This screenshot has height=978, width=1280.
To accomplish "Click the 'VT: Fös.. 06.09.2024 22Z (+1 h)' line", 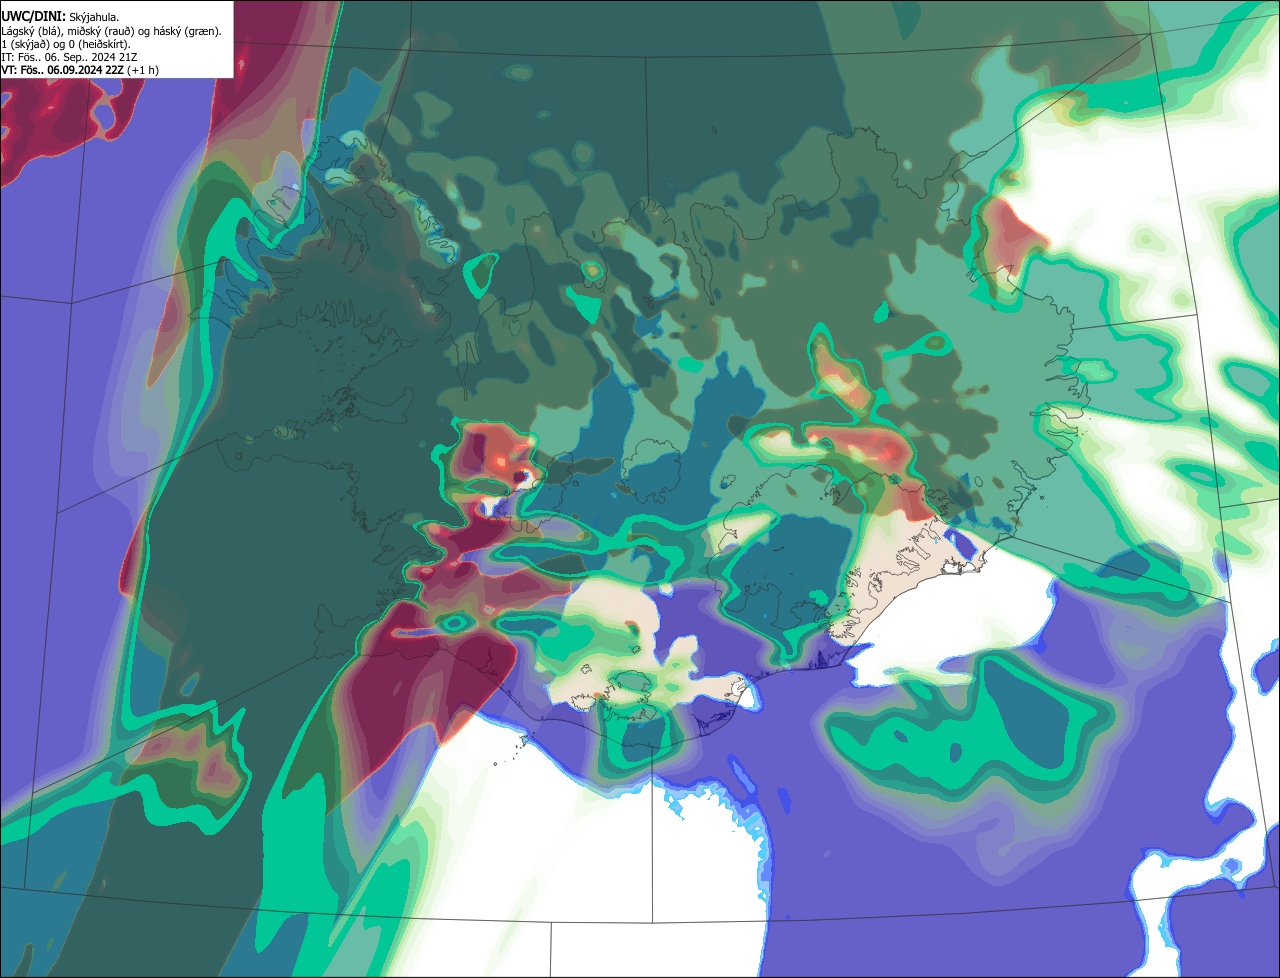I will [80, 70].
